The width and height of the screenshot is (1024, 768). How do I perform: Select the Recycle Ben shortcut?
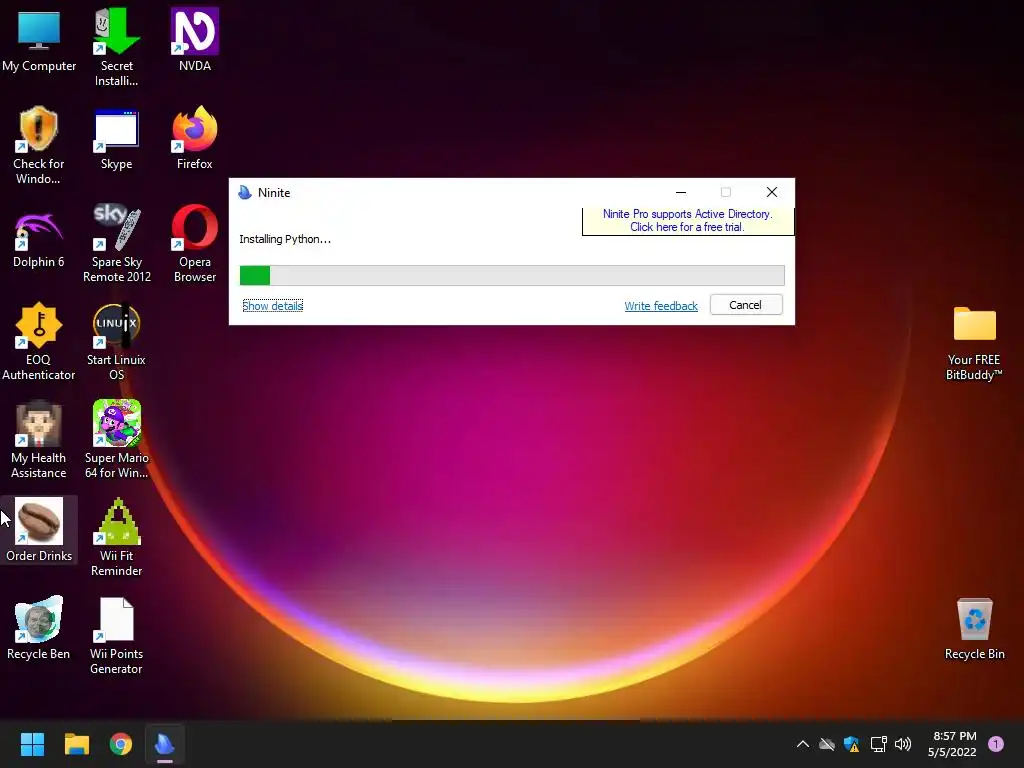click(39, 628)
